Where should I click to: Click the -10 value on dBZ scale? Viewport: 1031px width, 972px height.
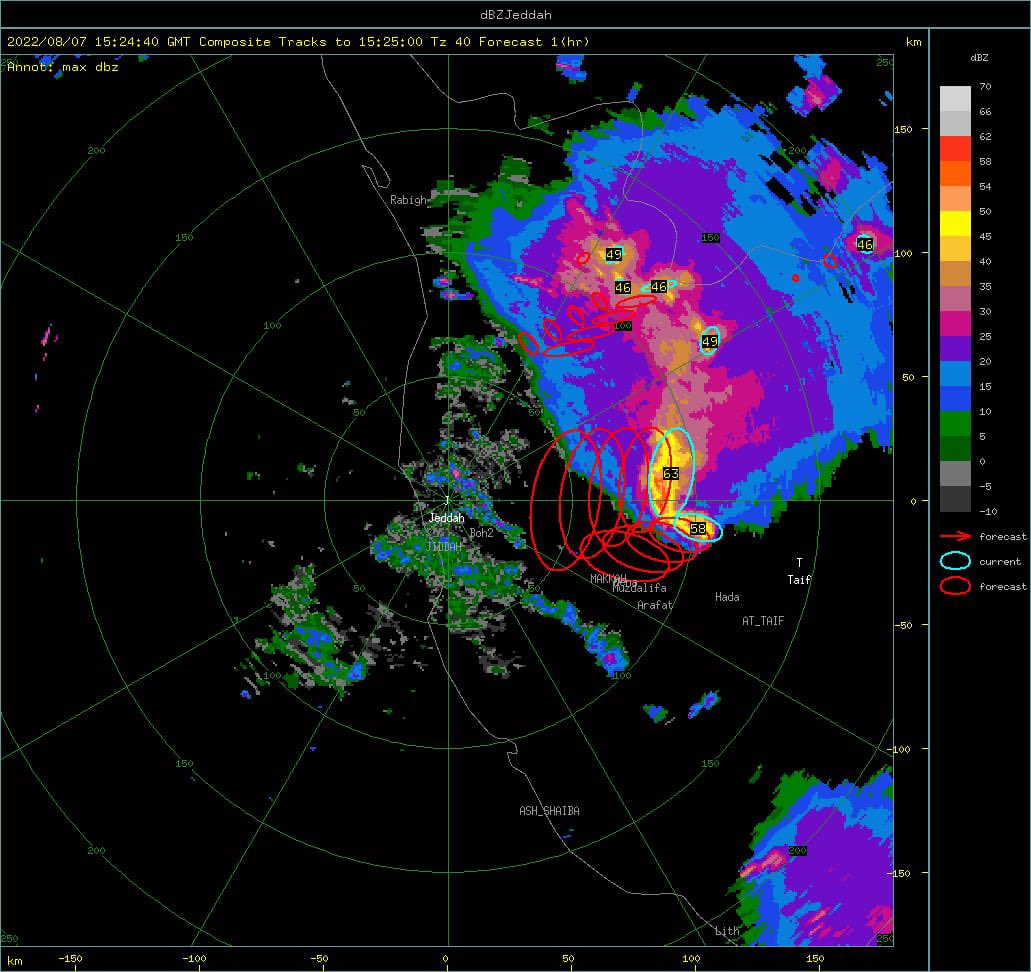coord(988,511)
